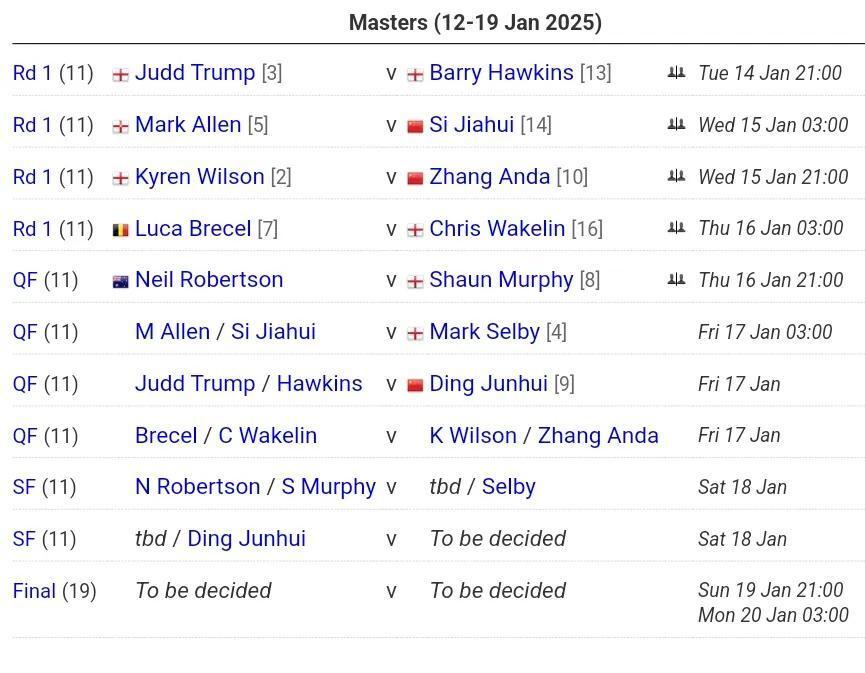This screenshot has width=865, height=673.
Task: Open Chris Wakelin player page
Action: click(497, 228)
